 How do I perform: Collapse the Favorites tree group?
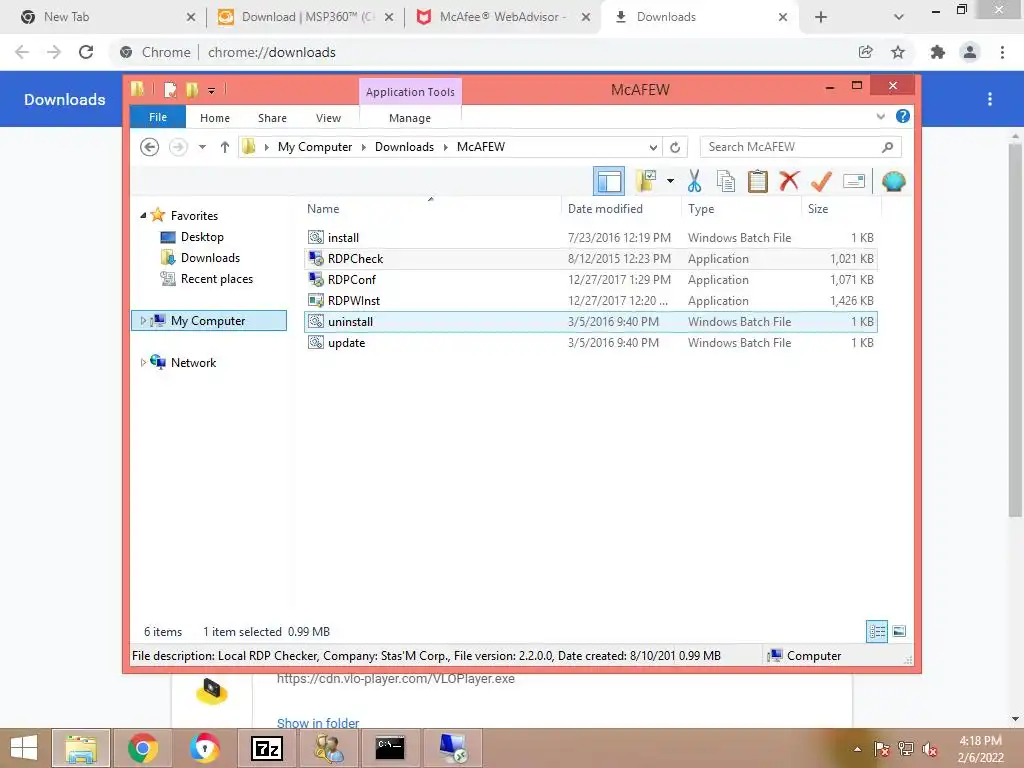[x=143, y=216]
